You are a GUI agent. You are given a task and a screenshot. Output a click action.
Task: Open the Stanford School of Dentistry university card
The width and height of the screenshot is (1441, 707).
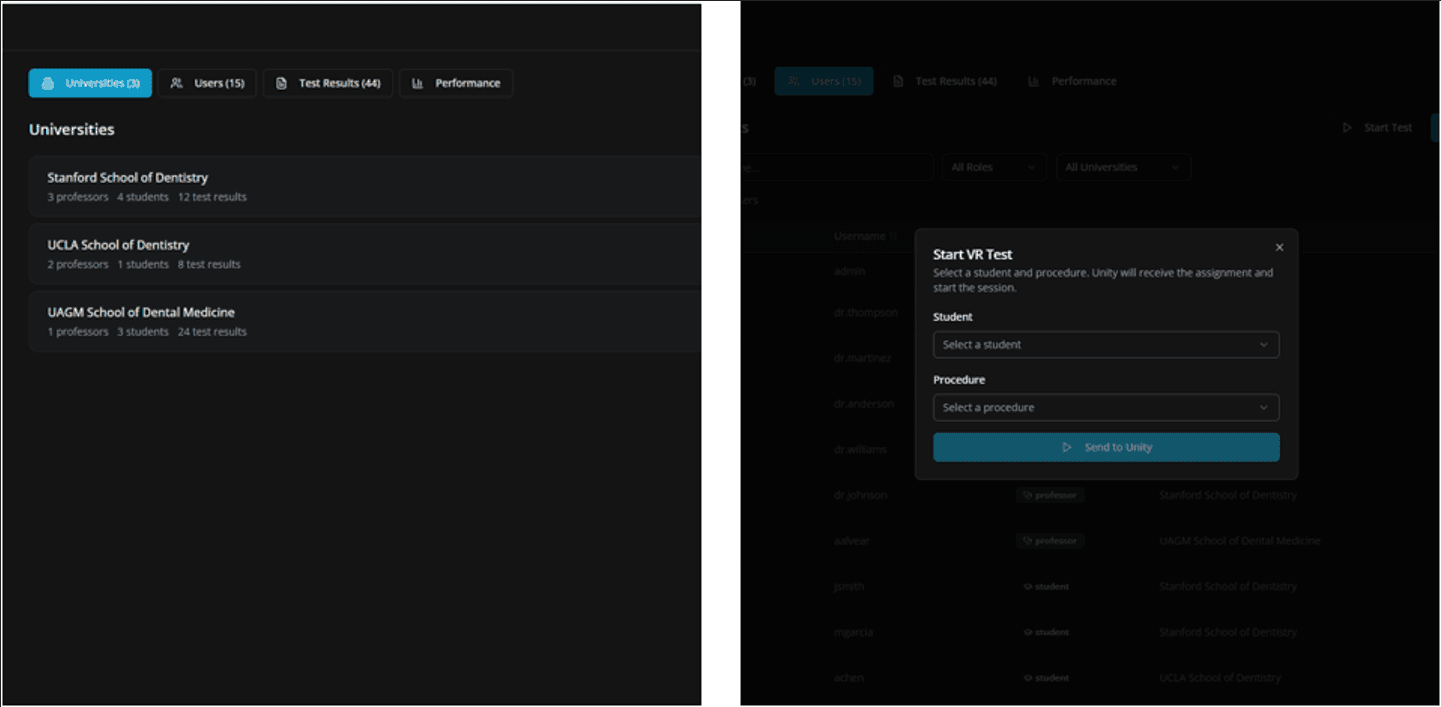(x=365, y=186)
